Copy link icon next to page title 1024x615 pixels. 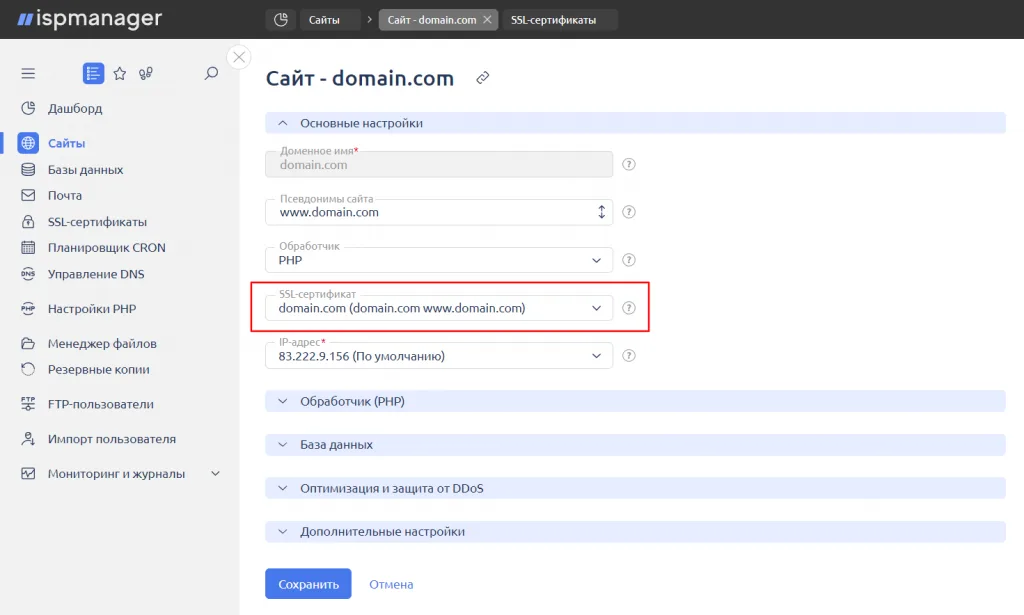pyautogui.click(x=483, y=78)
